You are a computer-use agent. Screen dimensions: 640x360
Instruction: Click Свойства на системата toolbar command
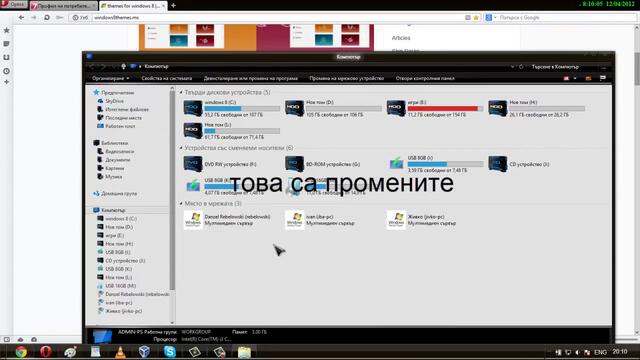point(167,78)
